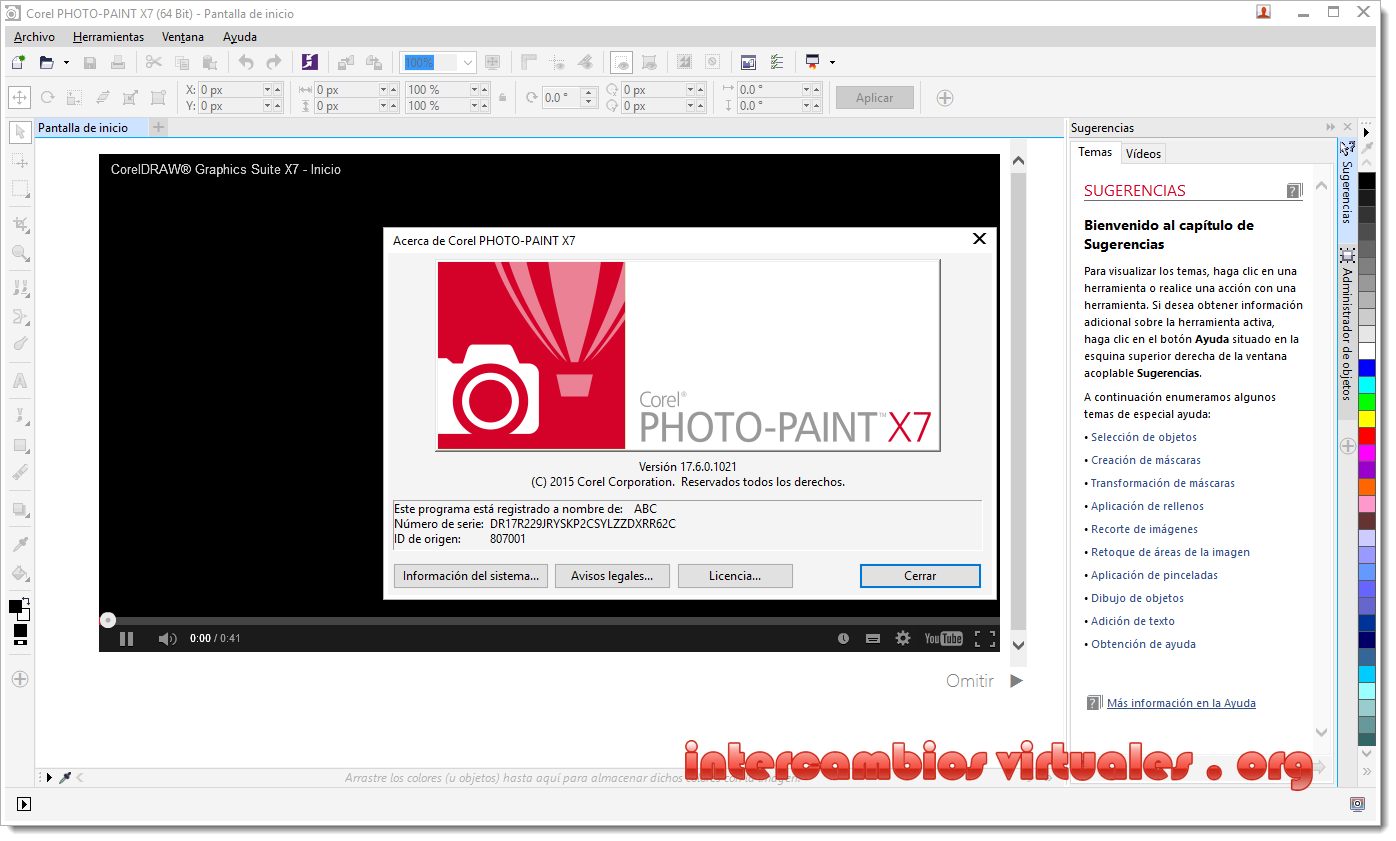Select the Crop tool
Viewport: 1396px width, 841px height.
(x=20, y=224)
